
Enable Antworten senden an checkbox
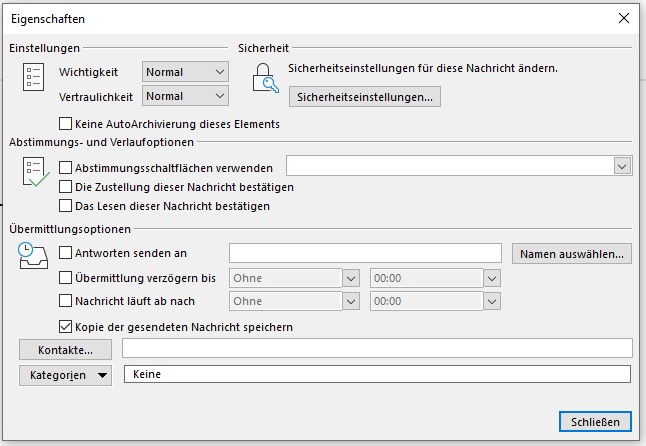tap(66, 253)
